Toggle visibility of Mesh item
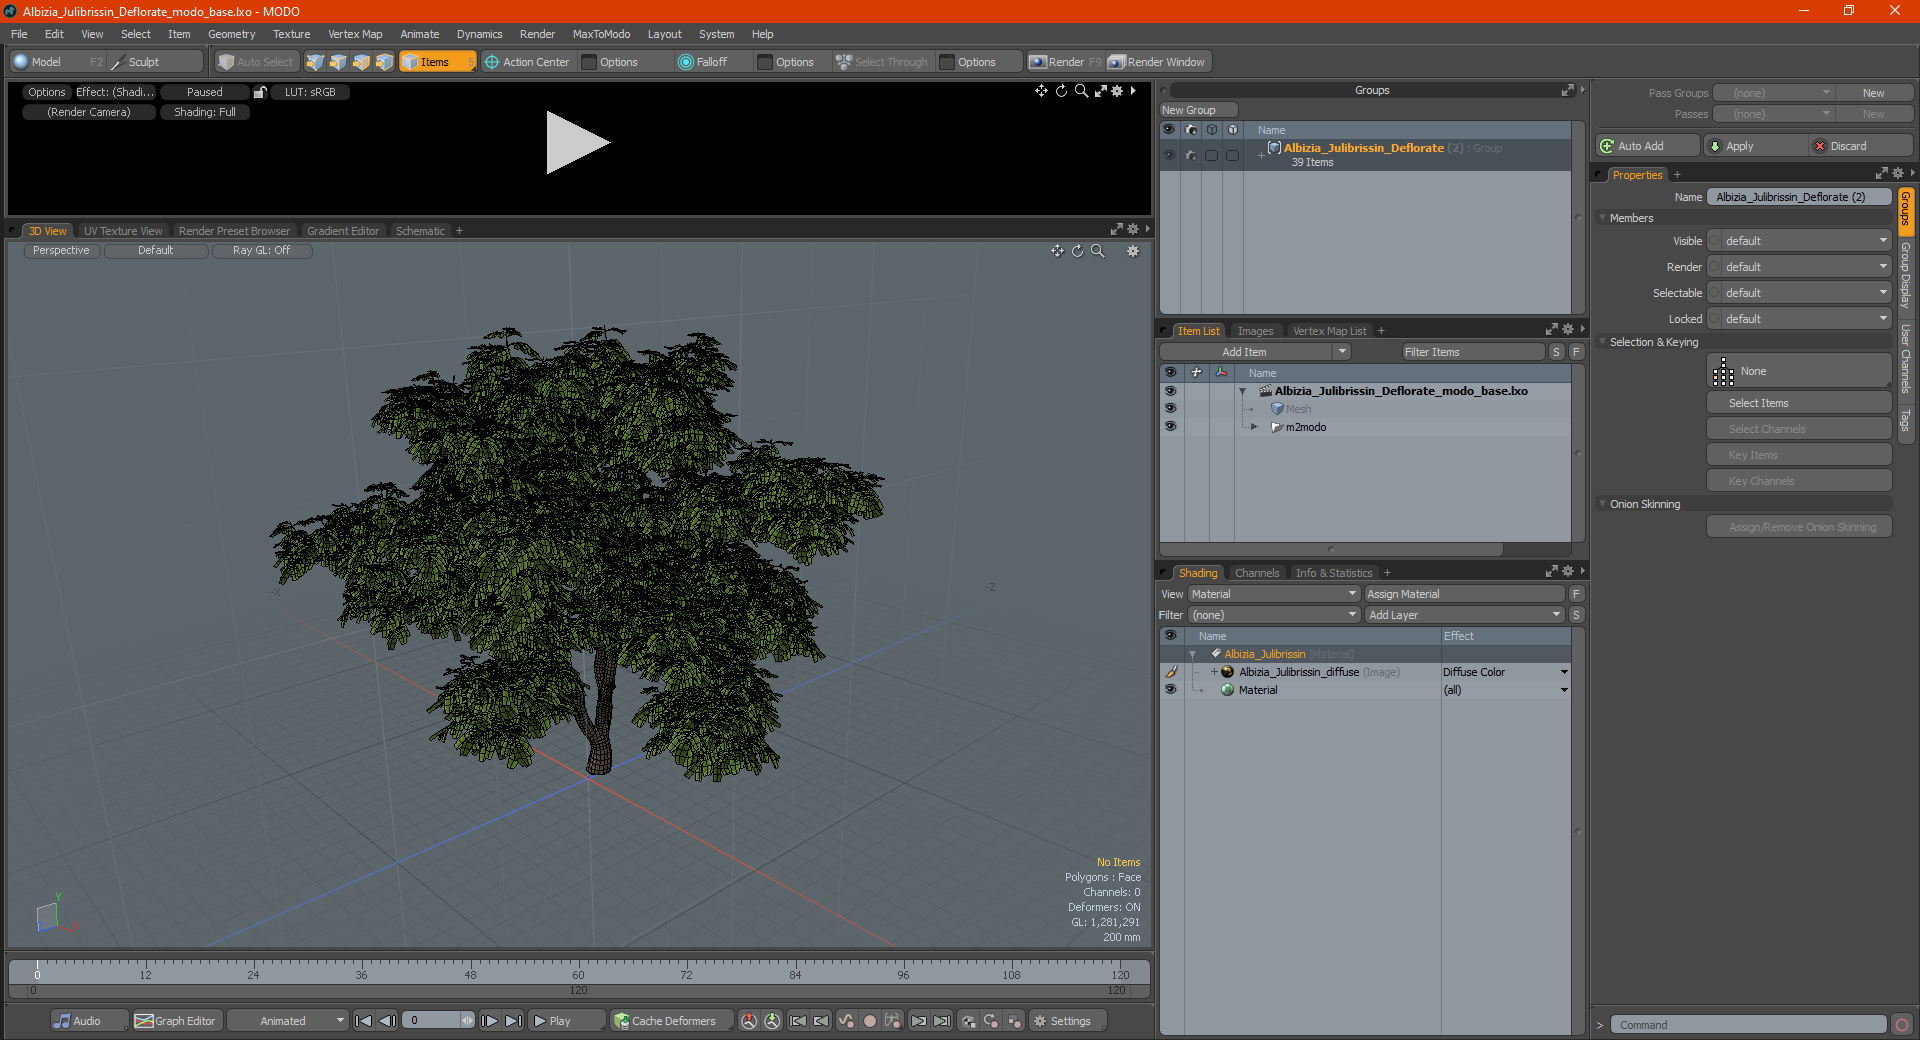Image resolution: width=1920 pixels, height=1040 pixels. [1170, 409]
